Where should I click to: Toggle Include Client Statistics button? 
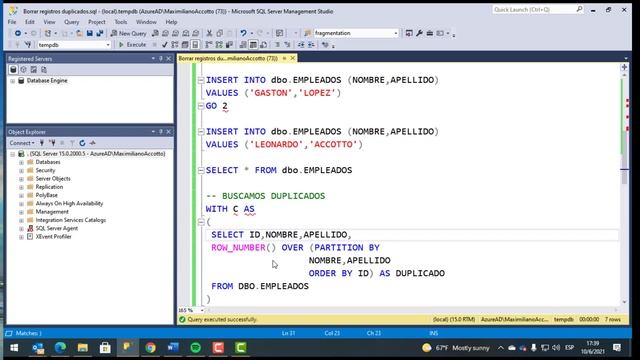click(x=229, y=45)
